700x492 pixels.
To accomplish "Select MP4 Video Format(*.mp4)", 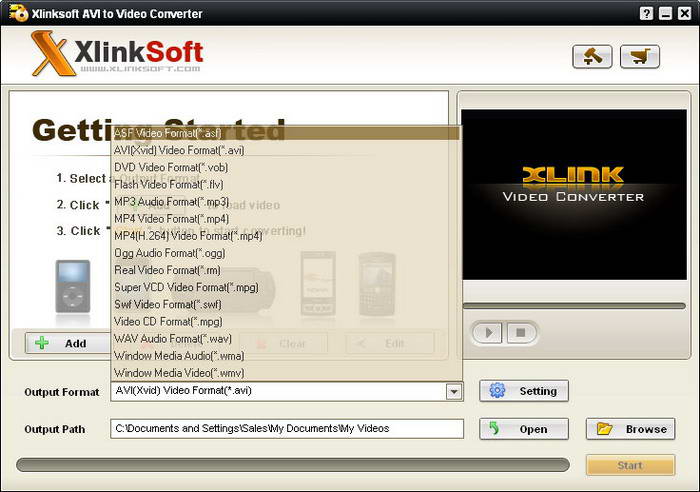I will [x=286, y=219].
